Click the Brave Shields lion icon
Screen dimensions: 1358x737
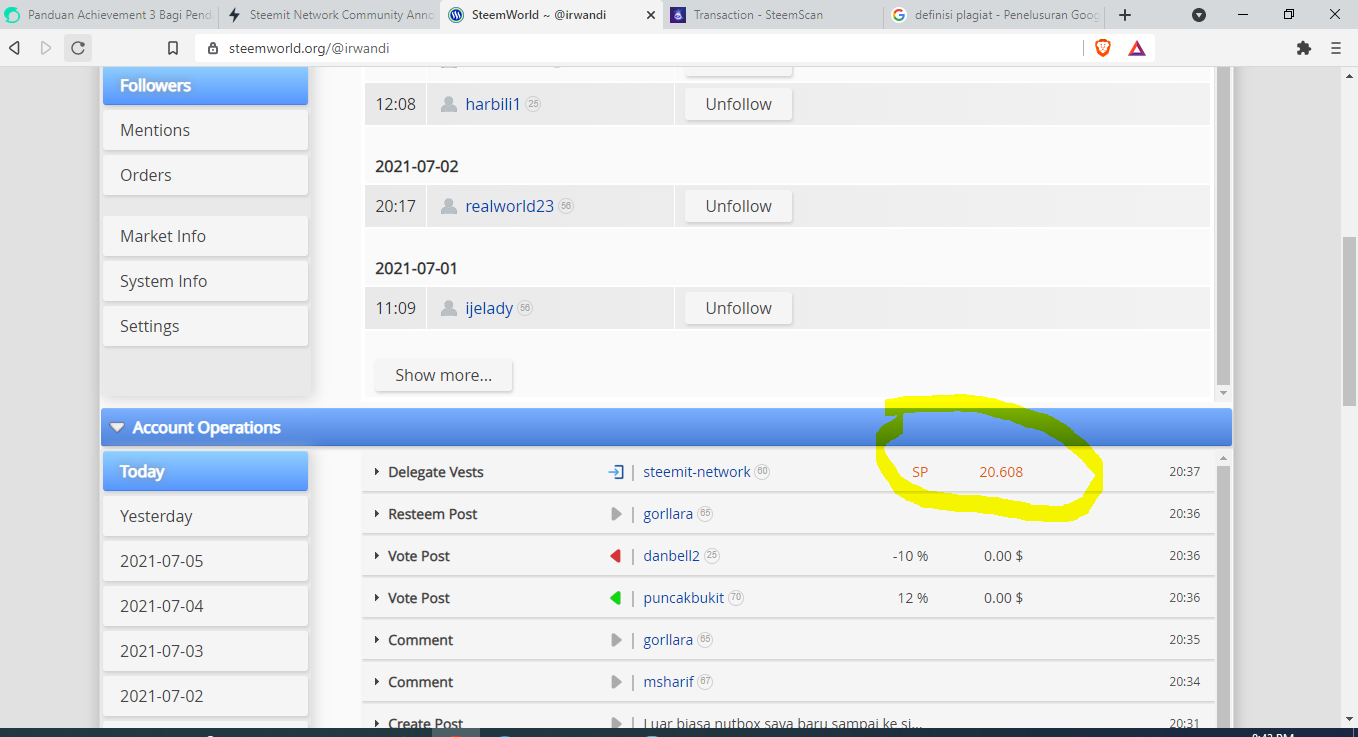click(x=1103, y=48)
